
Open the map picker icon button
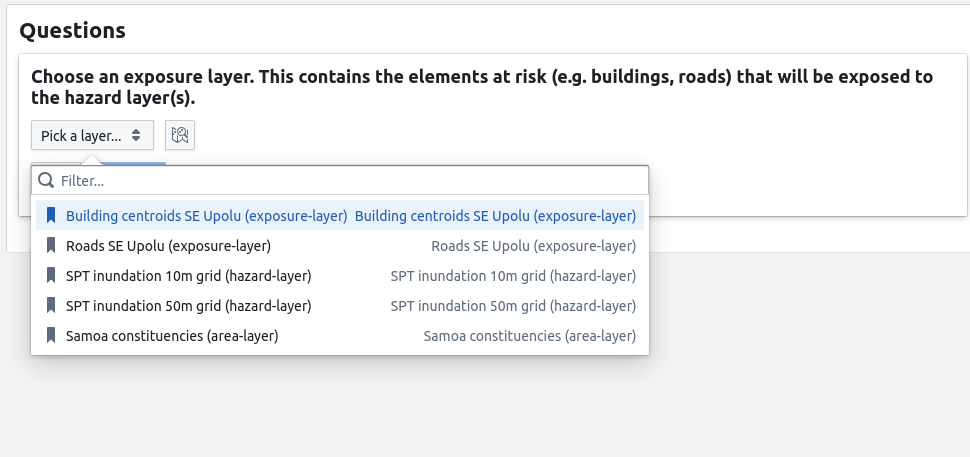pos(180,135)
